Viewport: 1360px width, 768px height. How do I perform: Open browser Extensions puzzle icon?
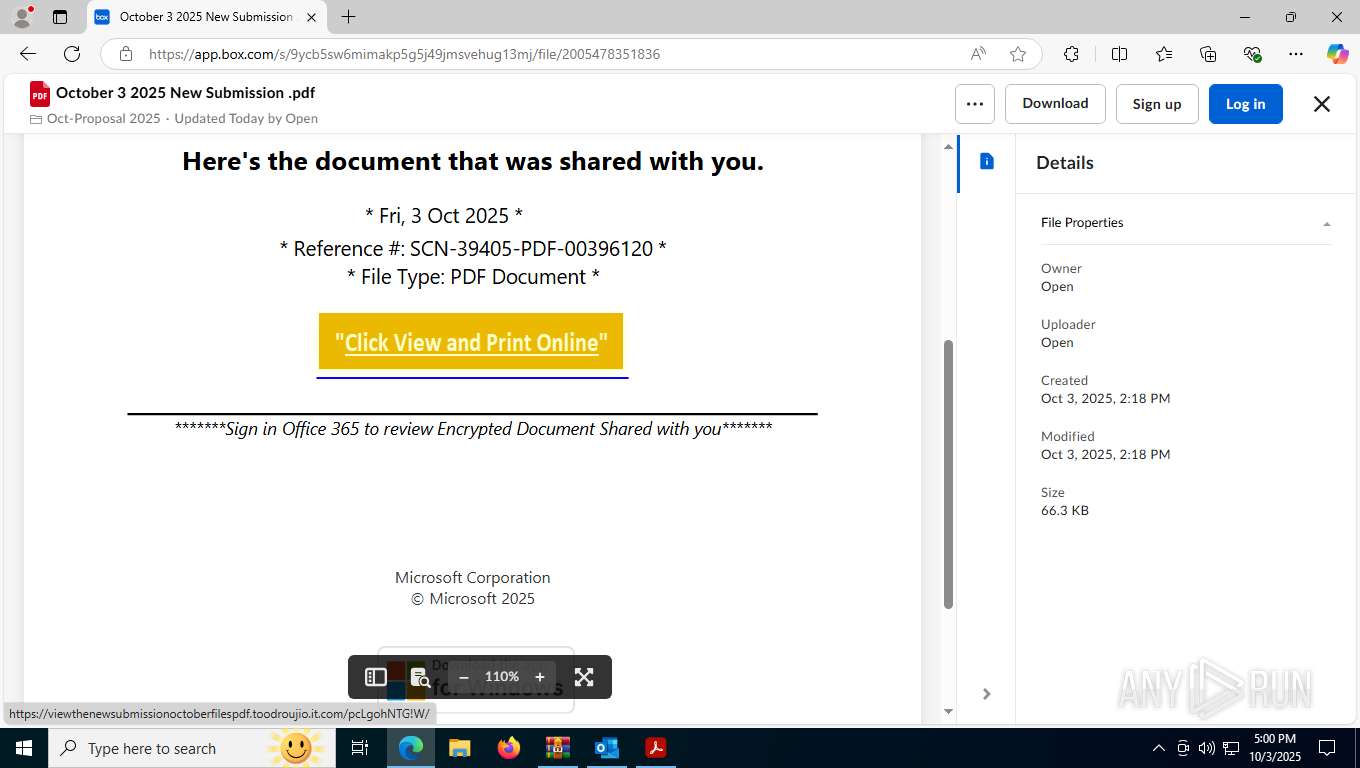[1071, 54]
